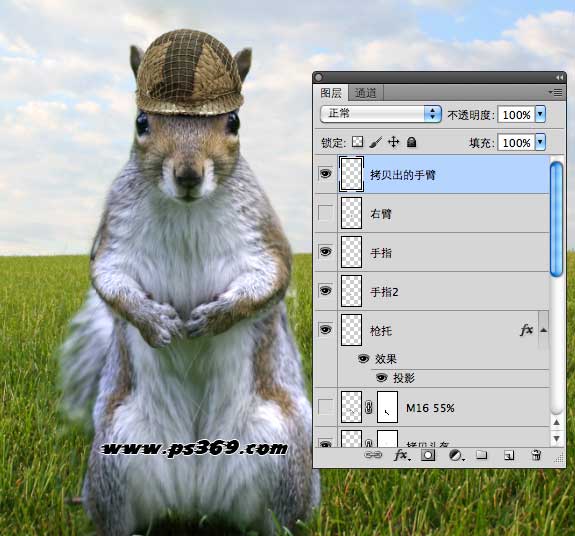Toggle lock position move icon
575x536 pixels.
pos(393,142)
